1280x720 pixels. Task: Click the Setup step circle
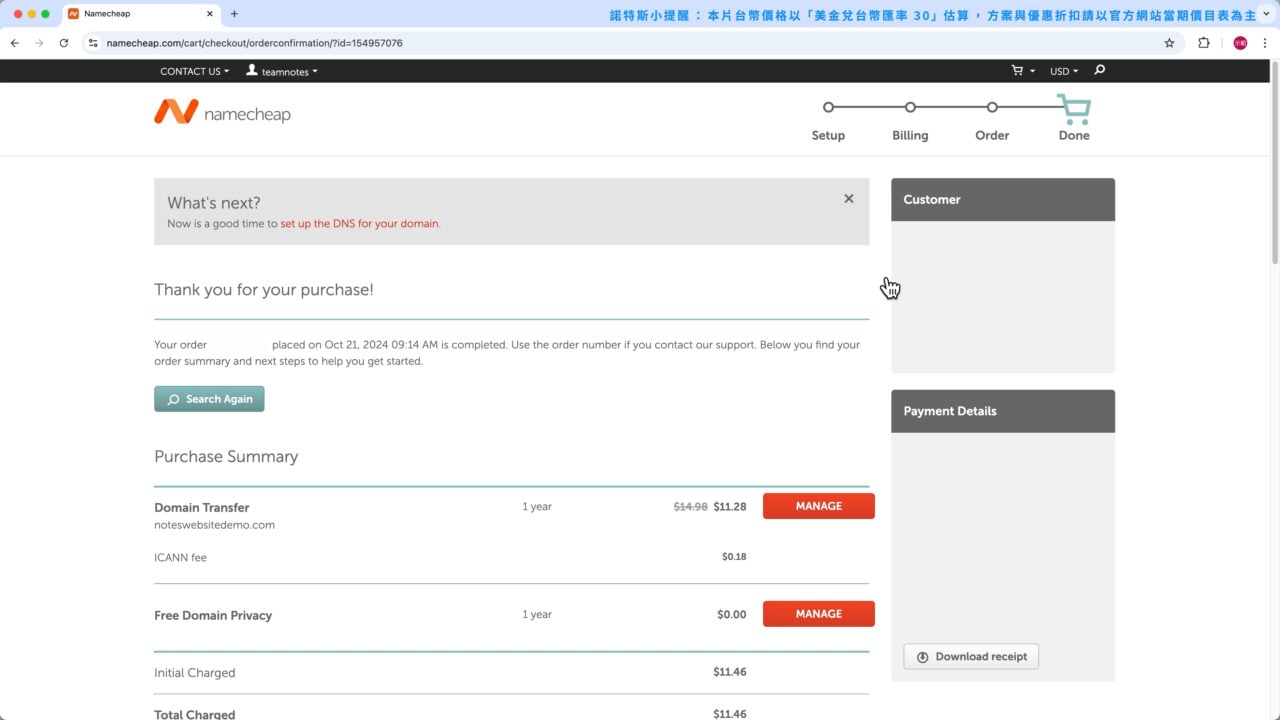(x=828, y=107)
